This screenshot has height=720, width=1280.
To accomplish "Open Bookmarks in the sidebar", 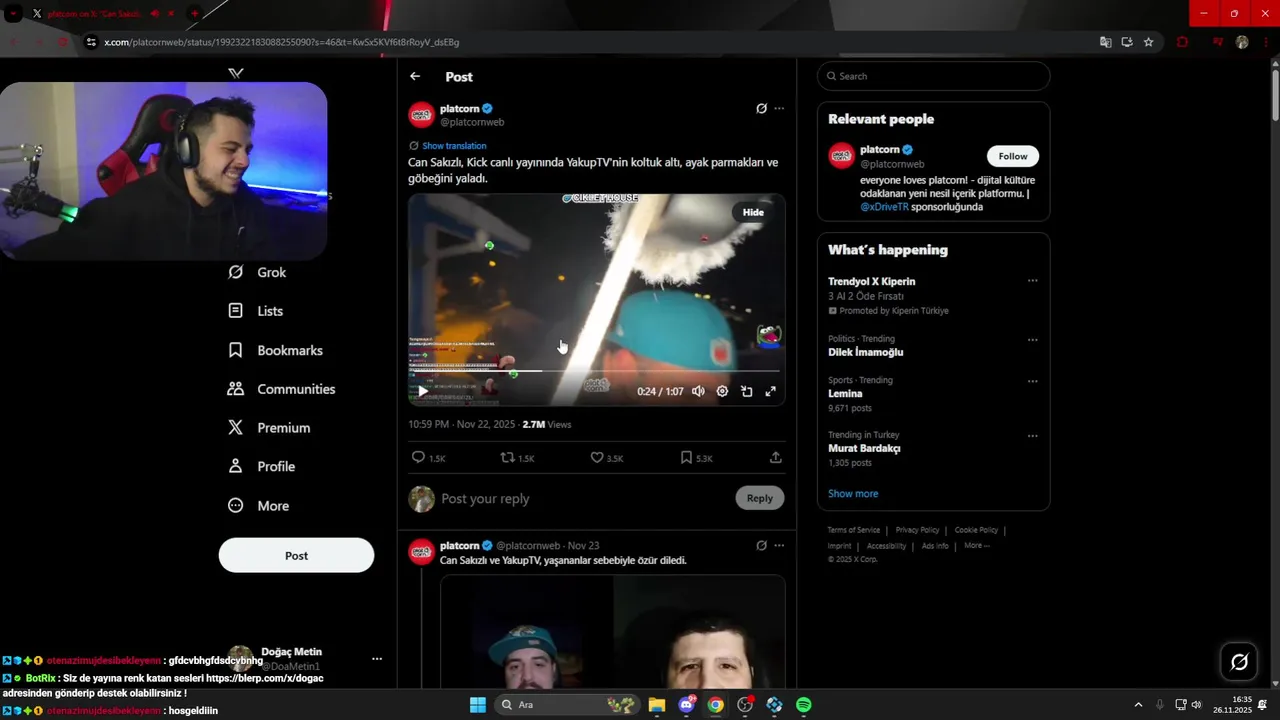I will click(276, 350).
